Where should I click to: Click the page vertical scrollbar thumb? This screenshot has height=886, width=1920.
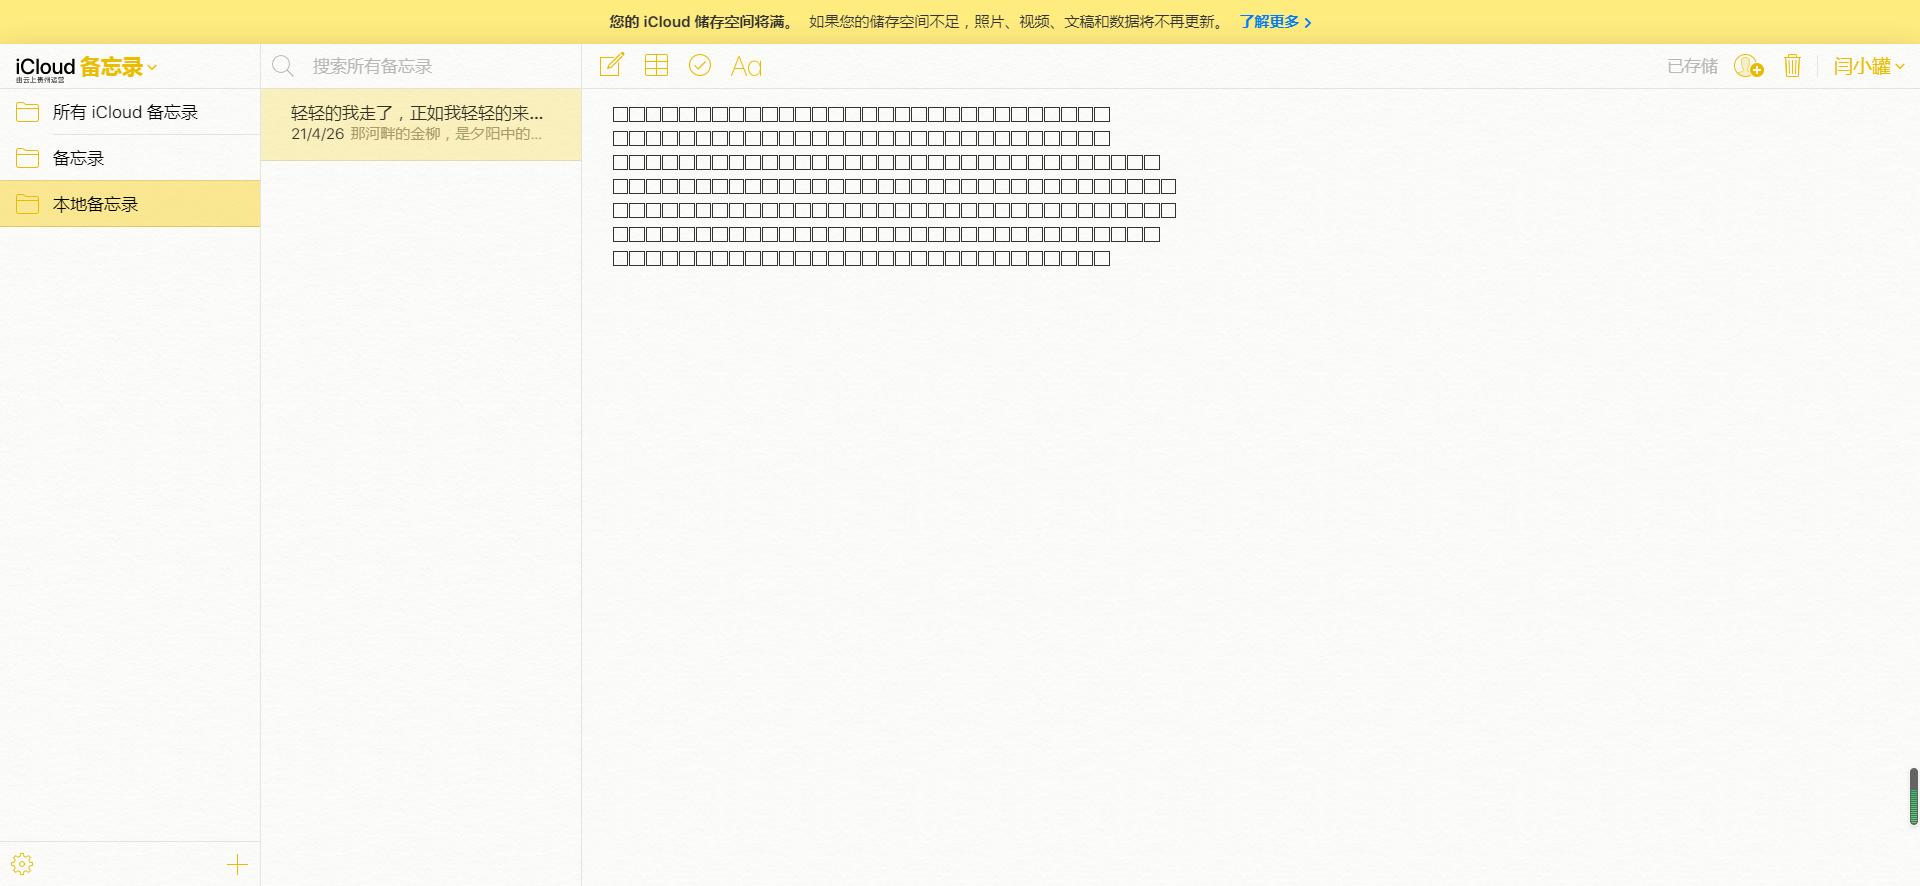[1913, 796]
